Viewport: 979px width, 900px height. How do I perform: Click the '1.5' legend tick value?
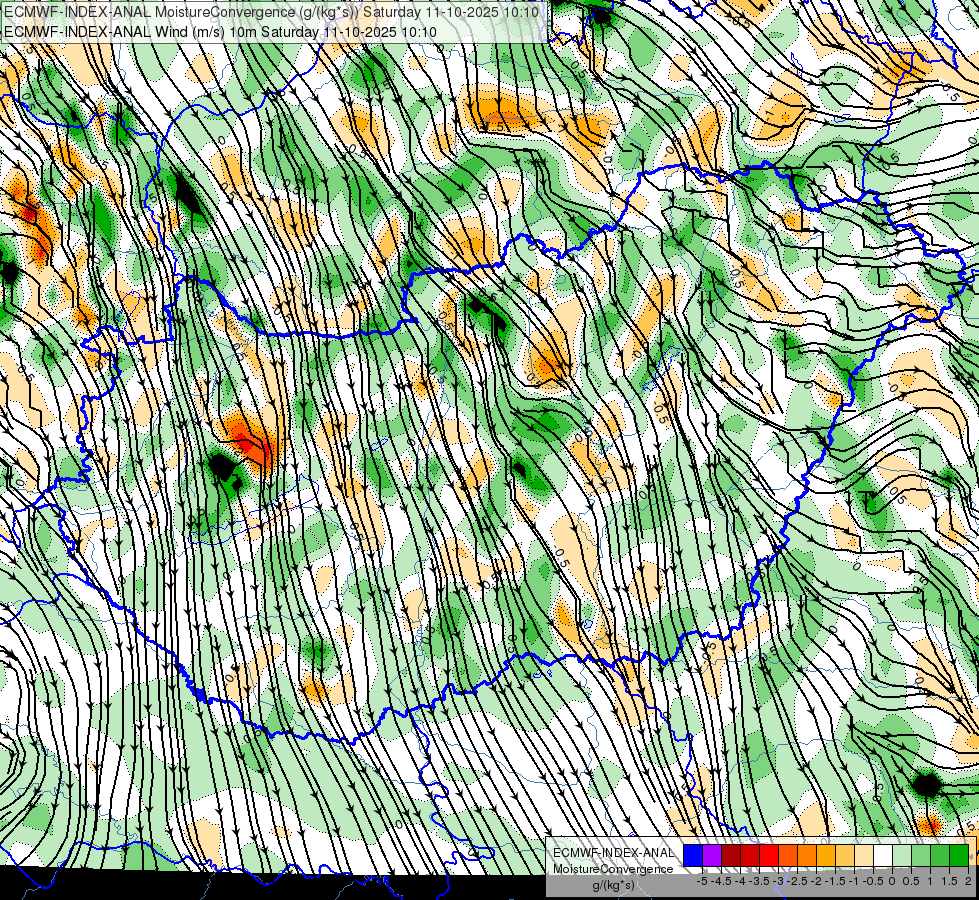[x=950, y=881]
